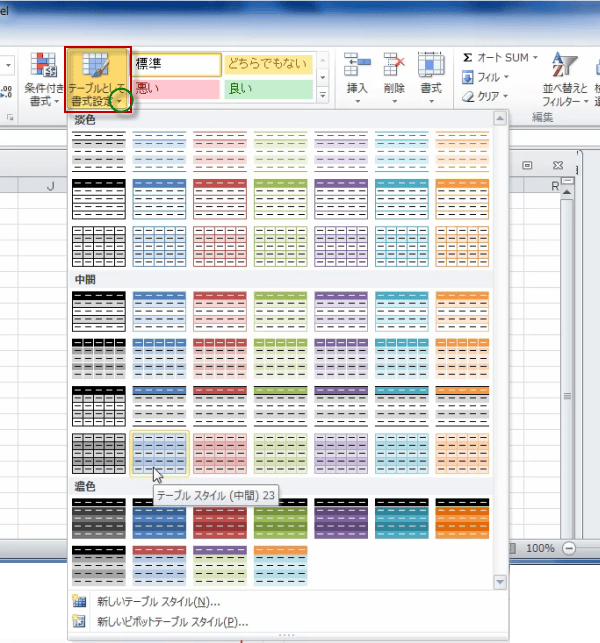Click 新しいテーブル スタイル(N)... menu entry
The image size is (600, 643).
click(x=158, y=602)
